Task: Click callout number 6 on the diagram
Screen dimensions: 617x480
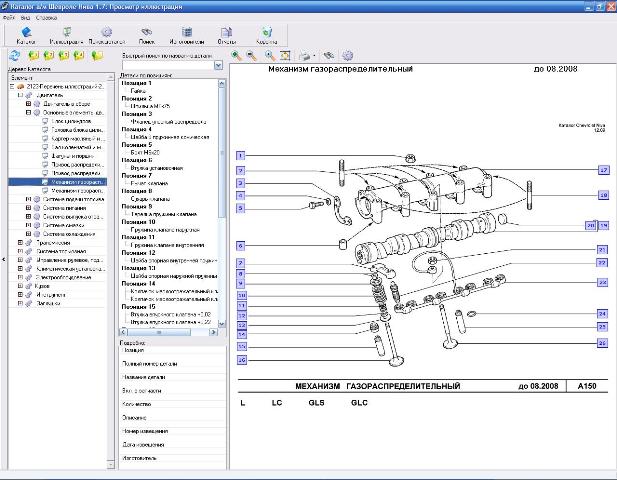Action: pos(241,246)
